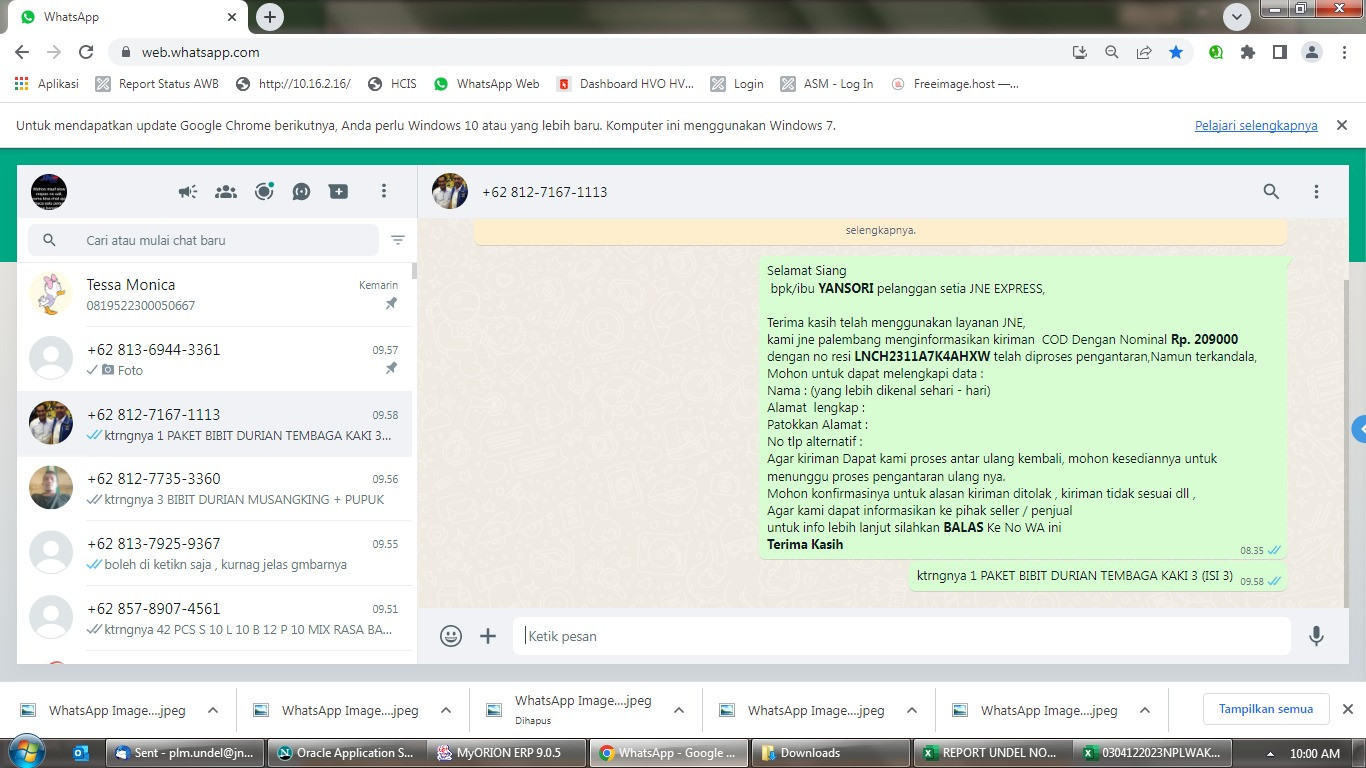Viewport: 1366px width, 768px height.
Task: Click the tracking number LNCH2311A7K4AHXW in the message
Action: point(922,356)
